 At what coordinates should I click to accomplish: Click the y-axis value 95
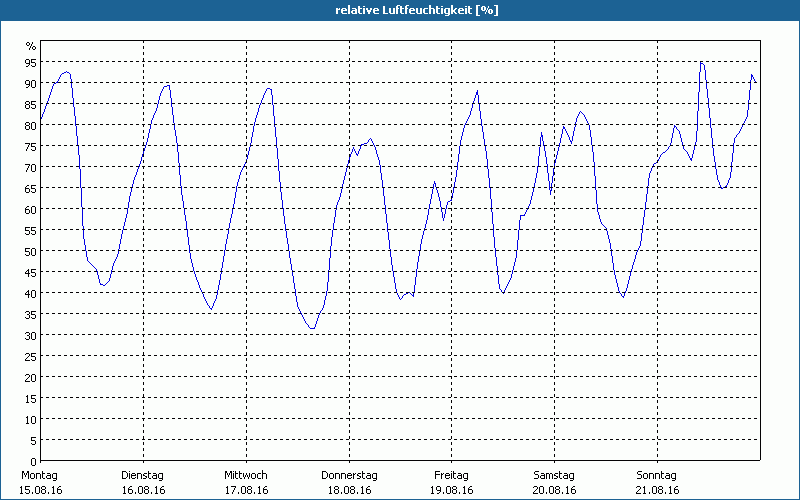(31, 63)
